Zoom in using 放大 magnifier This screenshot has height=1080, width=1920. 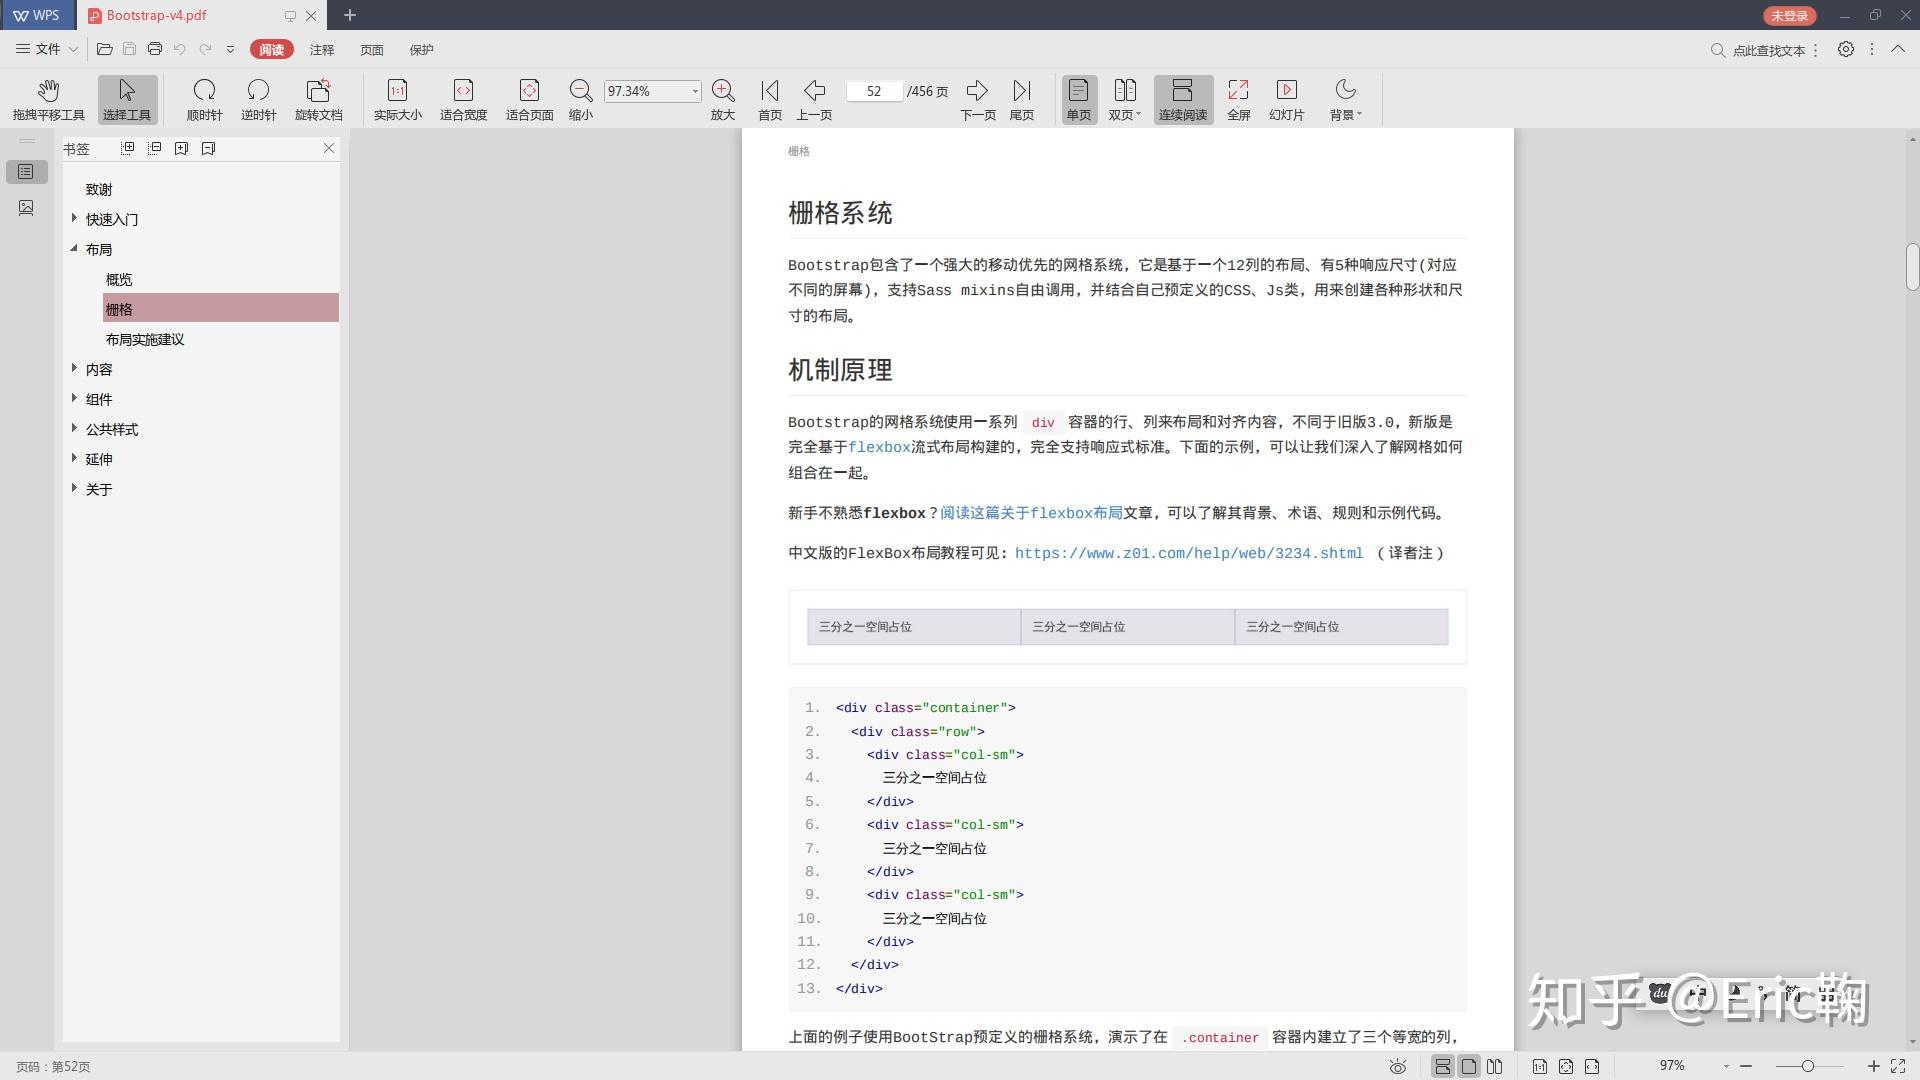click(x=723, y=100)
